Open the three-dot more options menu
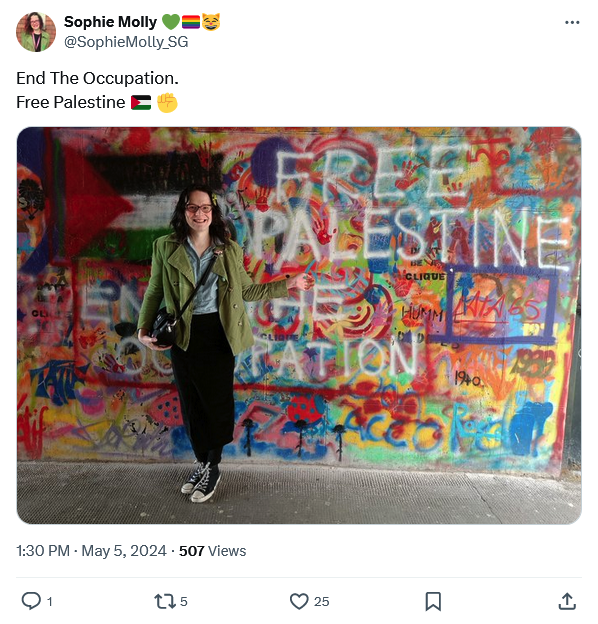598x624 pixels. point(572,22)
